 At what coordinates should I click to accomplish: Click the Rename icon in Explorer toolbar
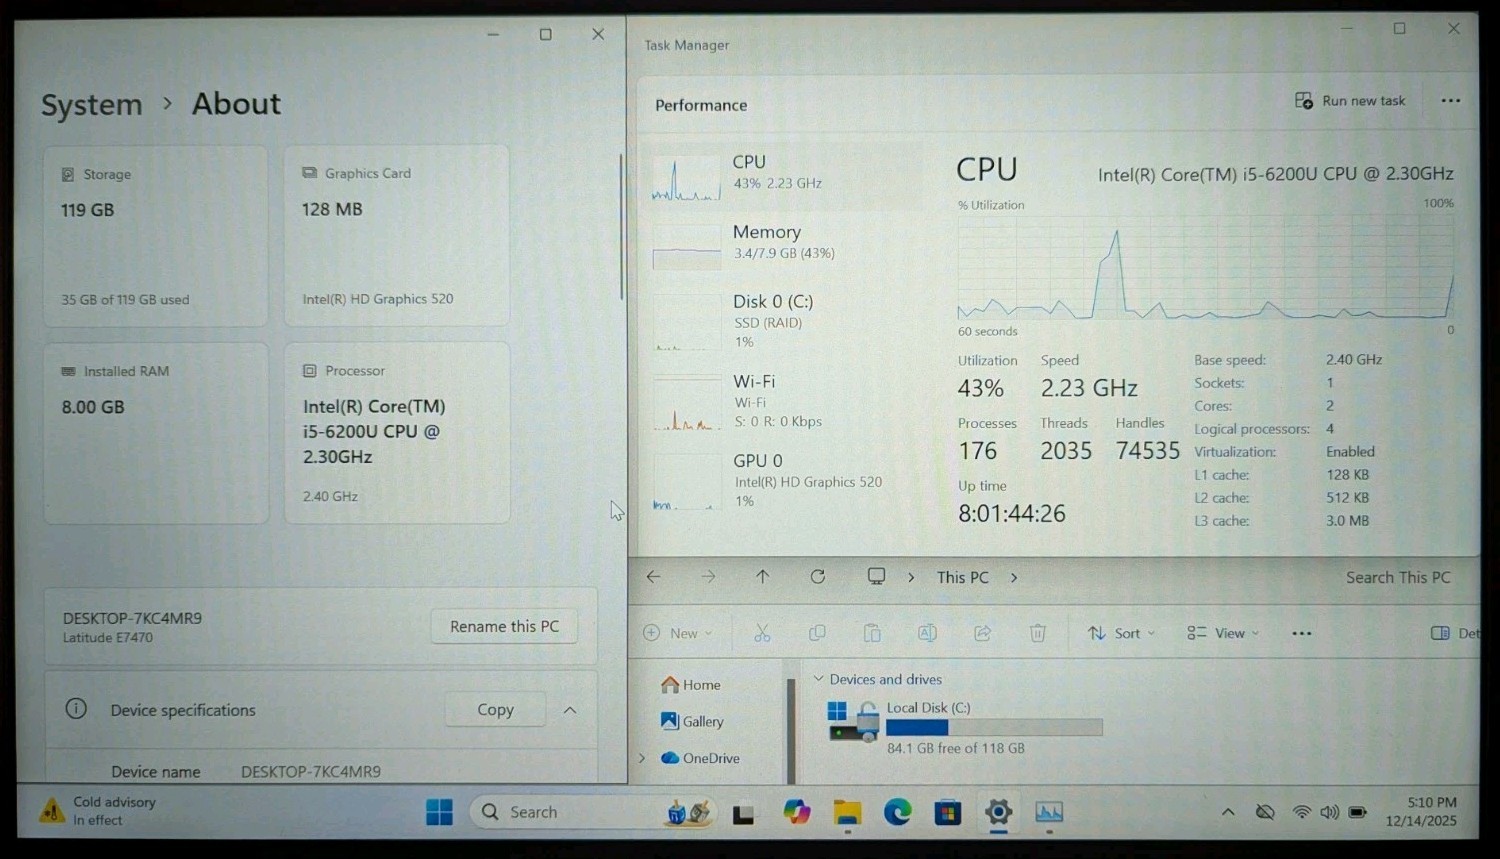pos(927,633)
